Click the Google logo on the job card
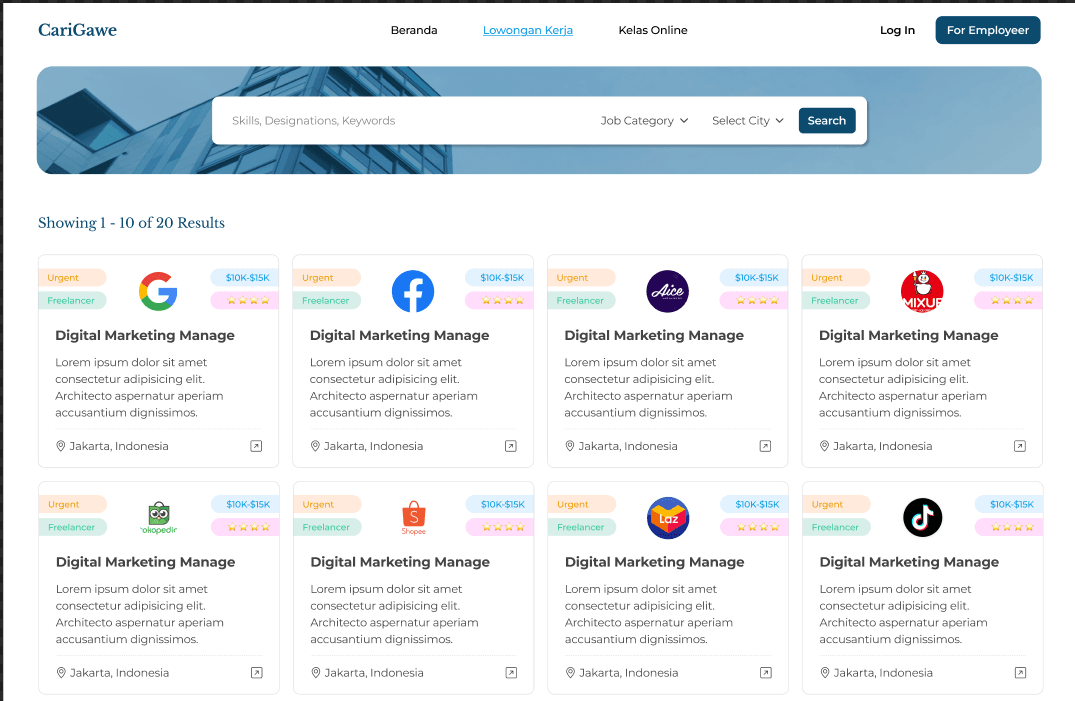Viewport: 1075px width, 701px height. coord(158,291)
